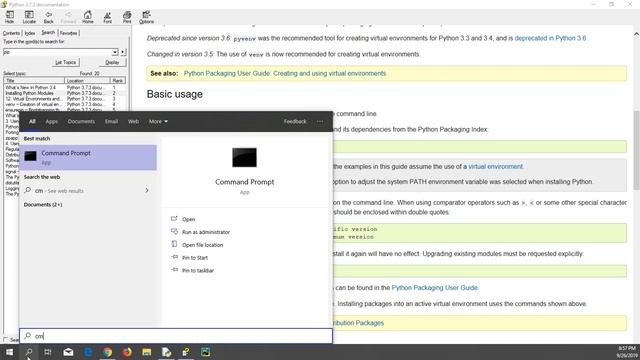Expand the More filter dropdown
The height and width of the screenshot is (360, 640).
point(158,122)
